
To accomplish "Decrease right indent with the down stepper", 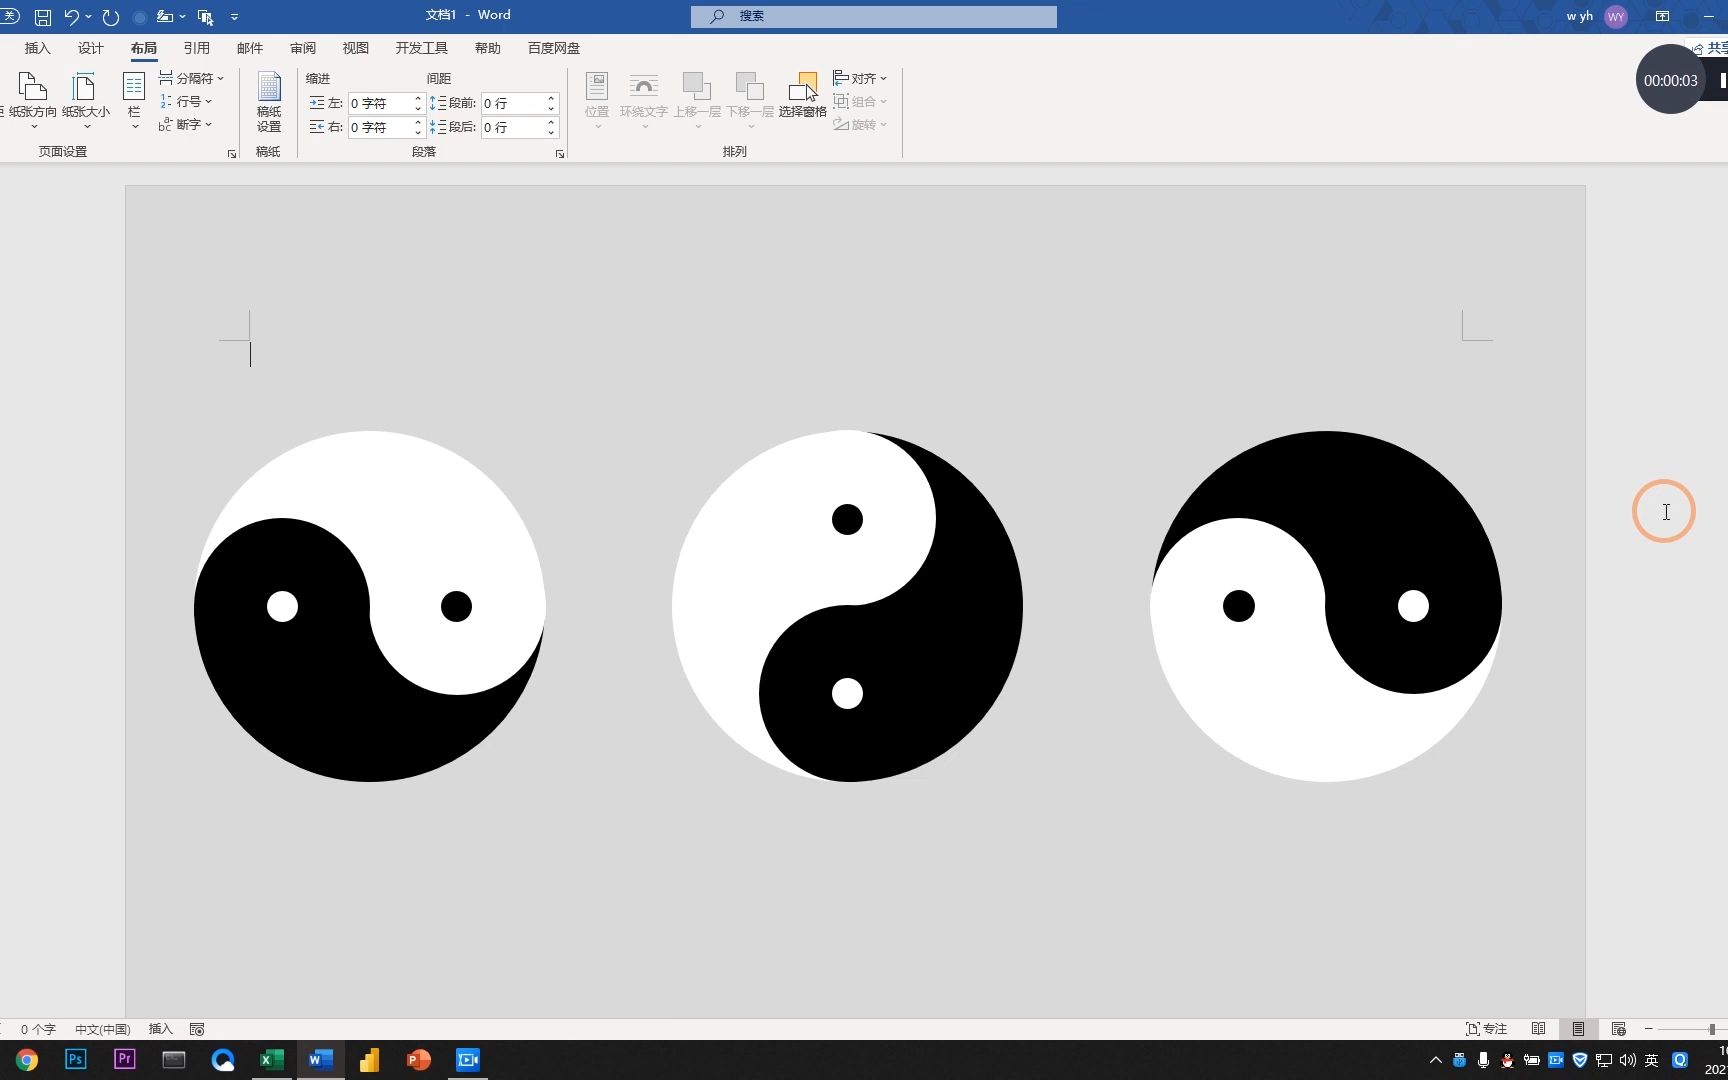I will coord(418,132).
